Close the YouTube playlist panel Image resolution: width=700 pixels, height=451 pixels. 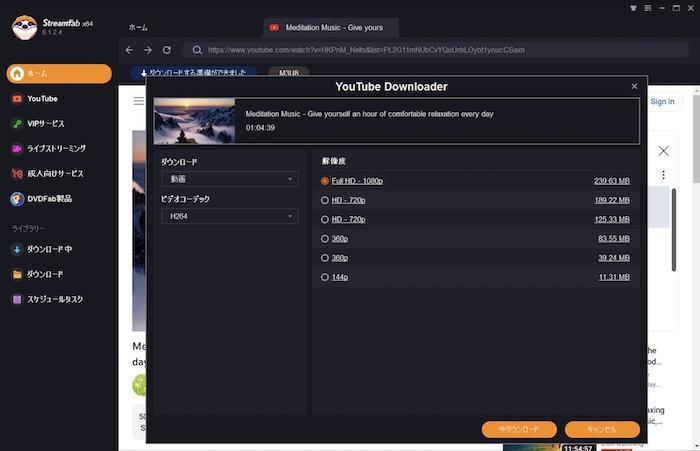[x=663, y=151]
